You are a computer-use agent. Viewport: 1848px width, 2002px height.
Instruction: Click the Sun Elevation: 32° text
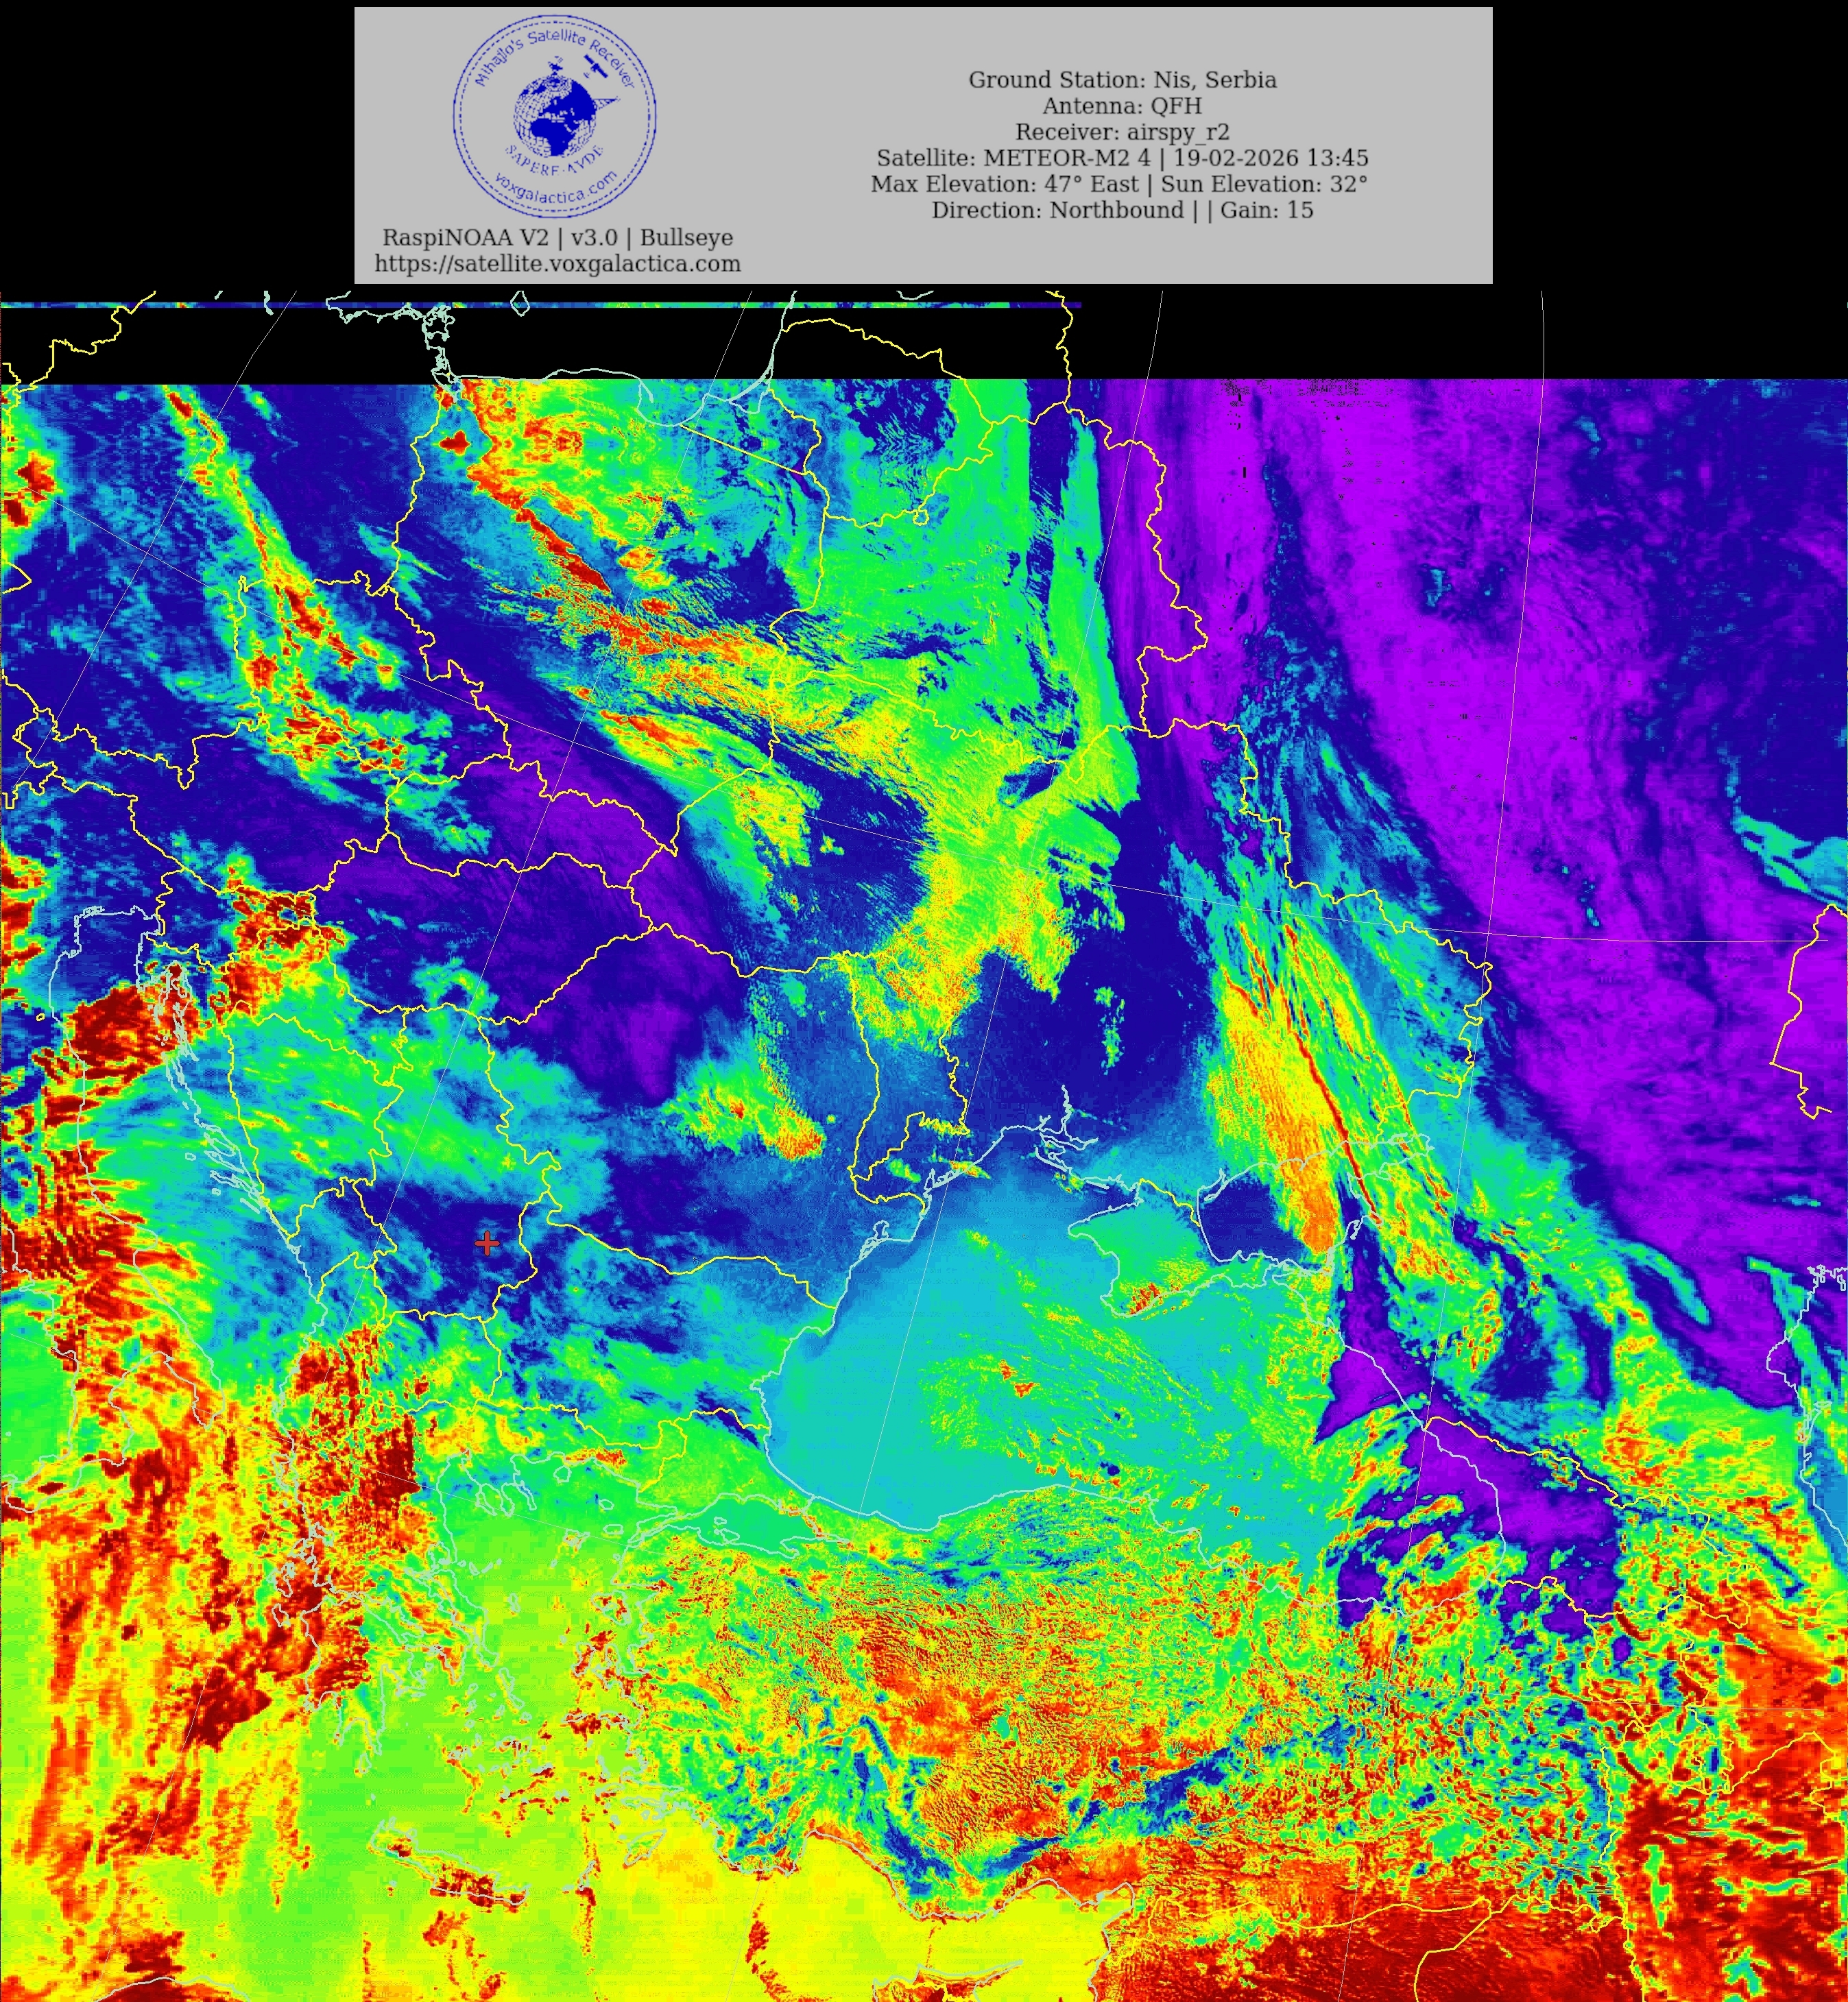1264,184
